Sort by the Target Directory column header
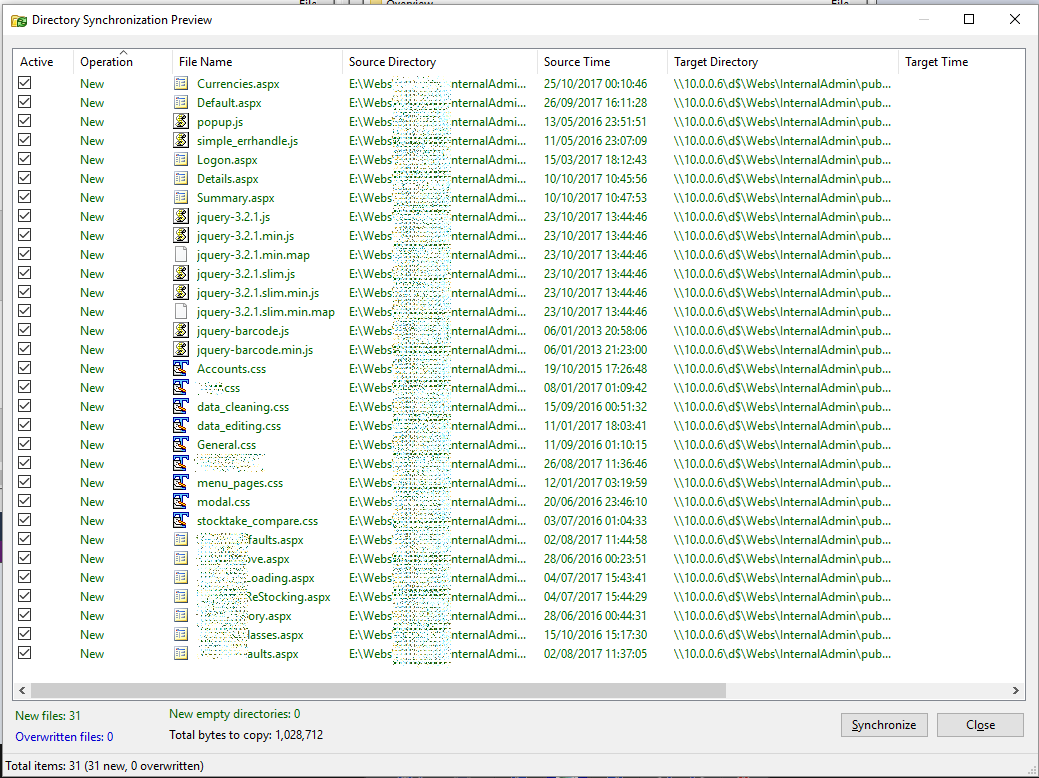The image size is (1039, 778). (783, 62)
